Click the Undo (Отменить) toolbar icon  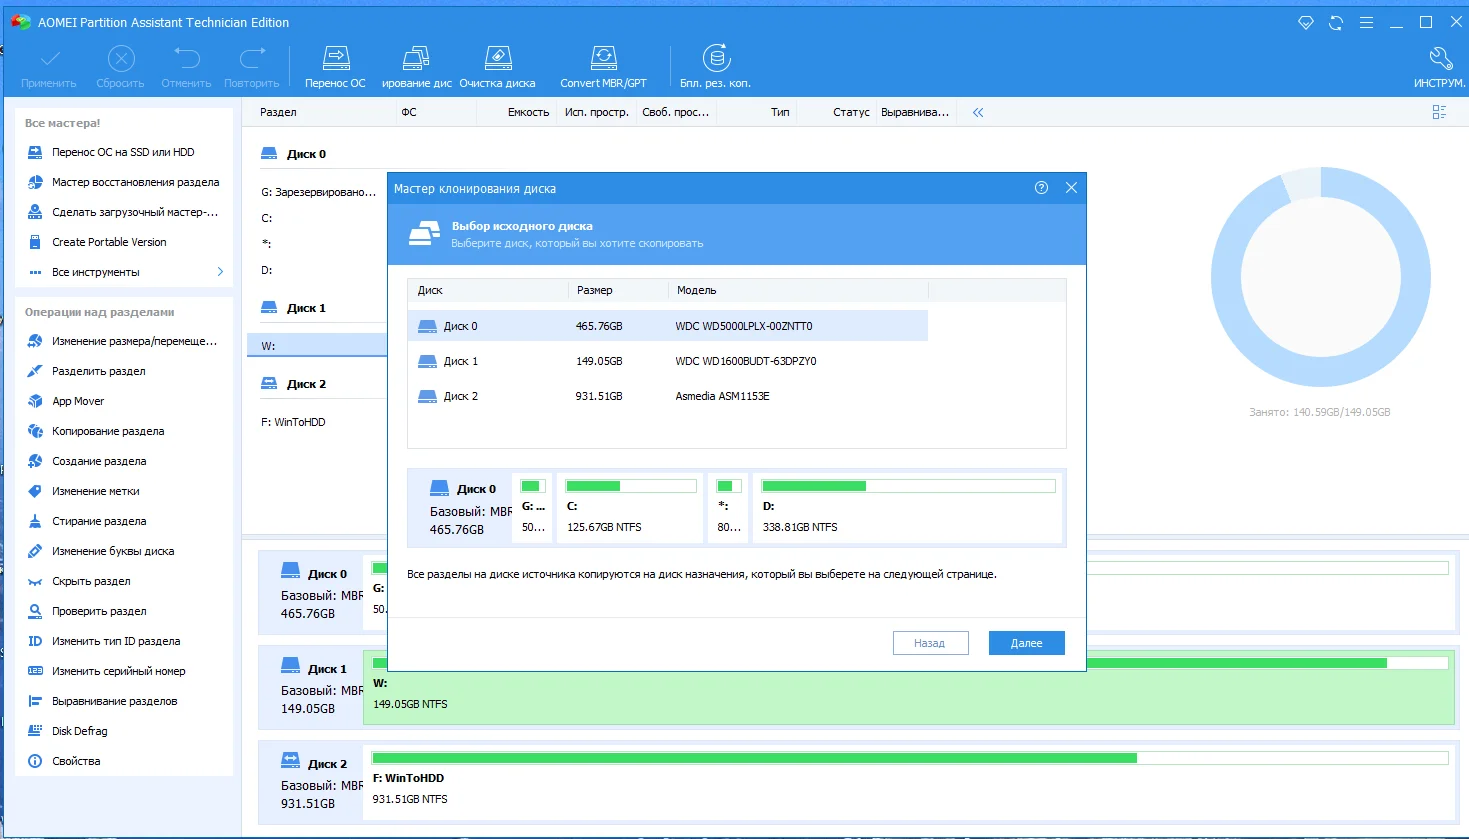[x=186, y=59]
